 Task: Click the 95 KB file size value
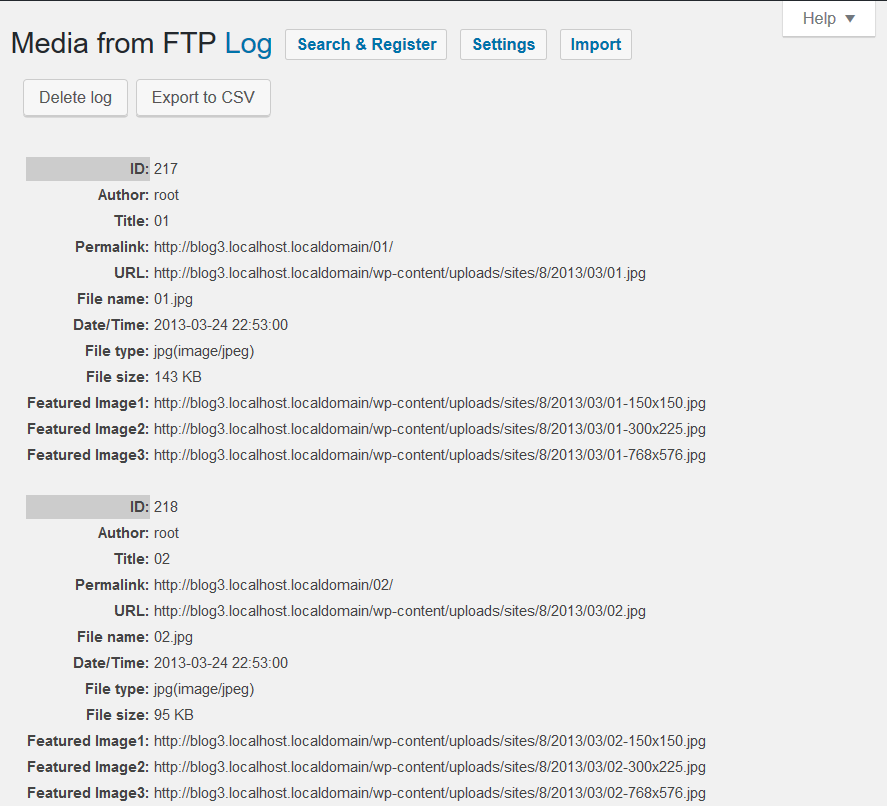pyautogui.click(x=174, y=715)
